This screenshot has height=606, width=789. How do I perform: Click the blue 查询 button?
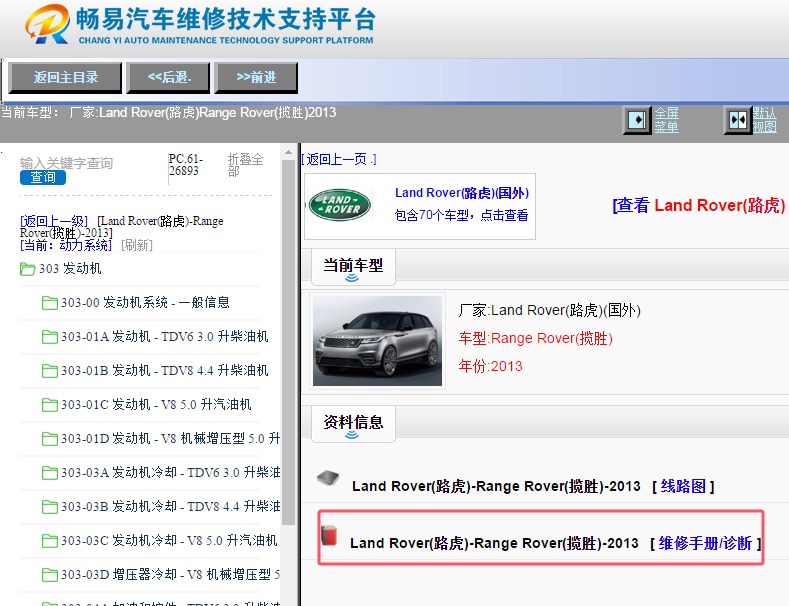(x=43, y=177)
